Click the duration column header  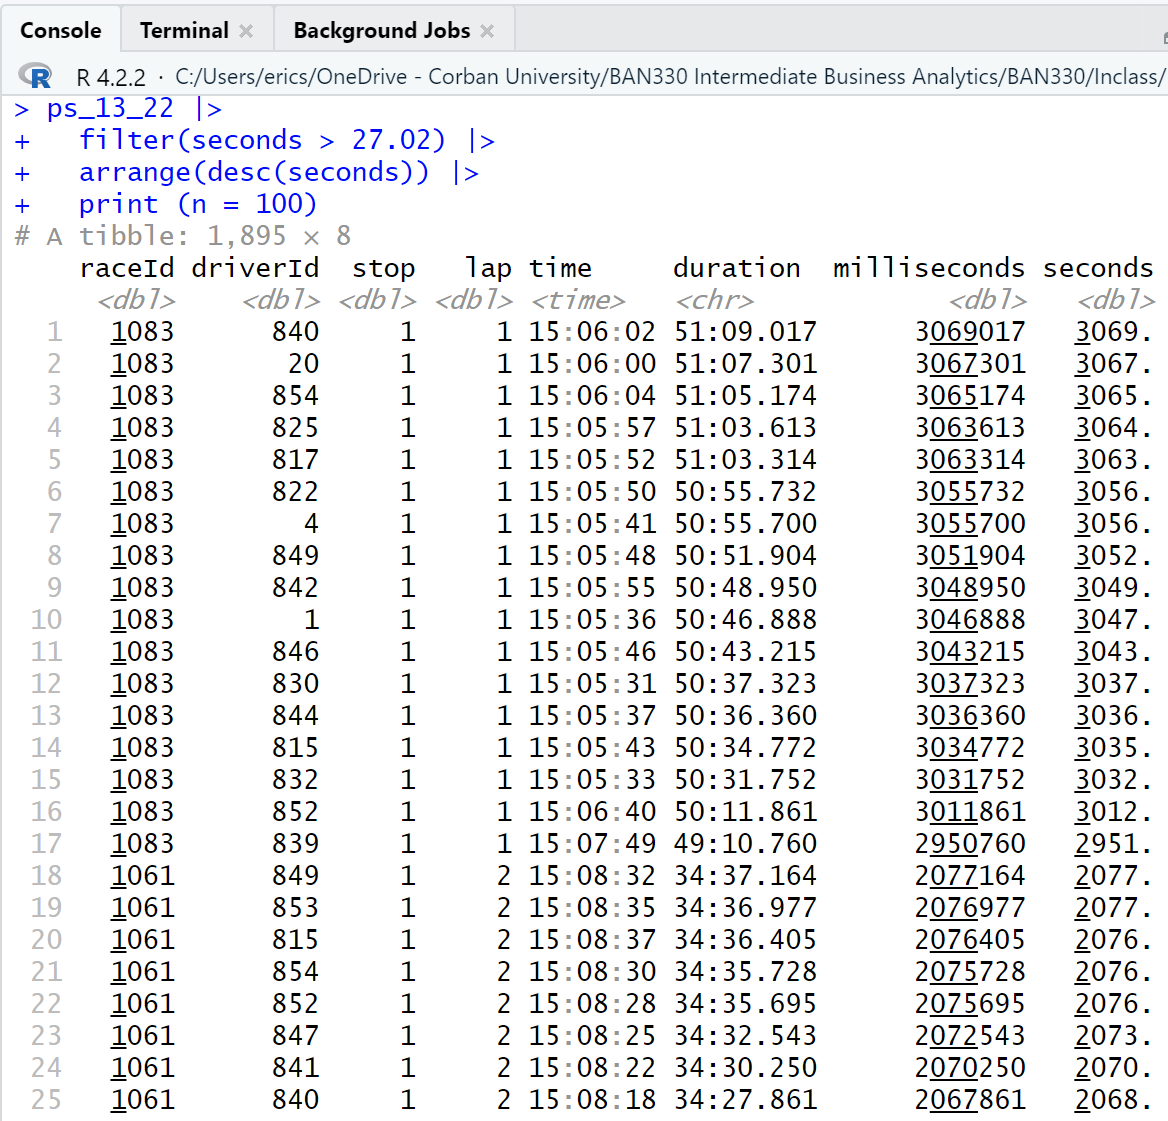(736, 268)
